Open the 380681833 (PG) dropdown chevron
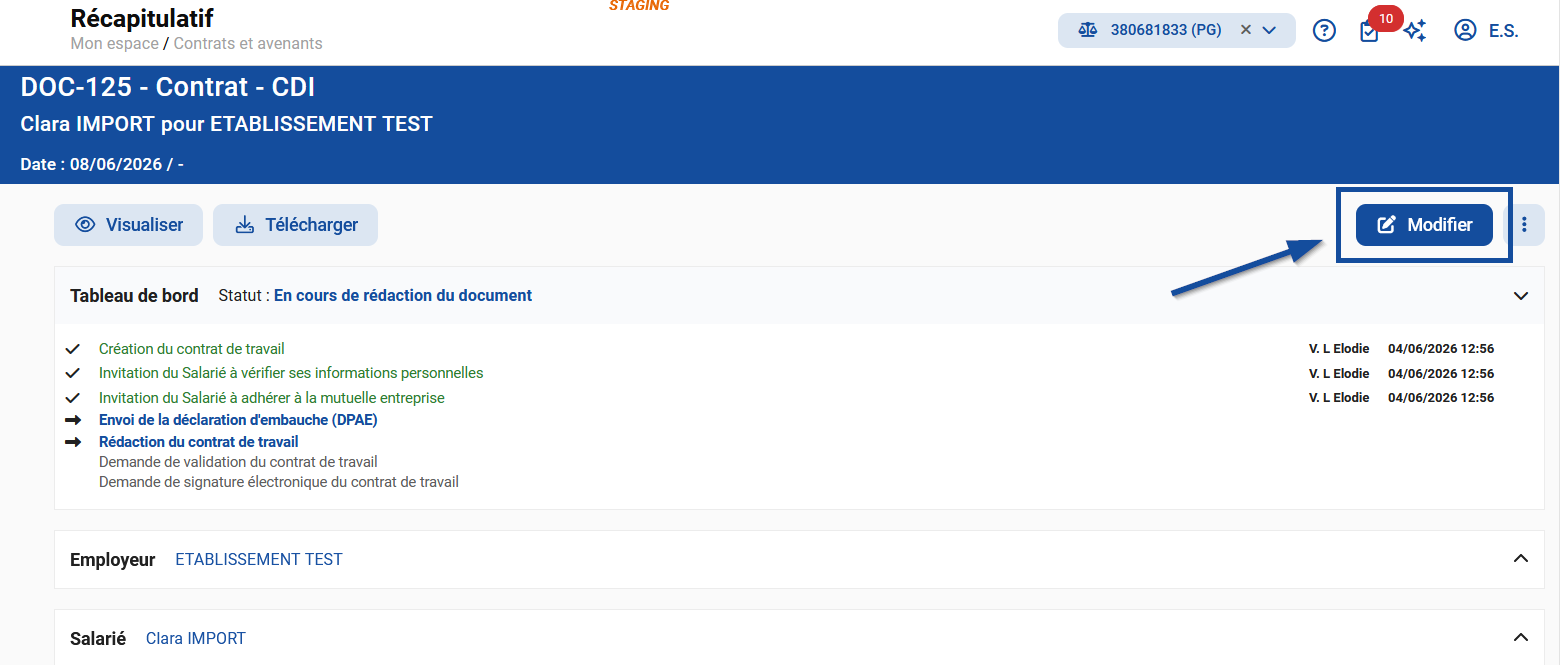Screen dimensions: 1560x665 (x=1269, y=30)
